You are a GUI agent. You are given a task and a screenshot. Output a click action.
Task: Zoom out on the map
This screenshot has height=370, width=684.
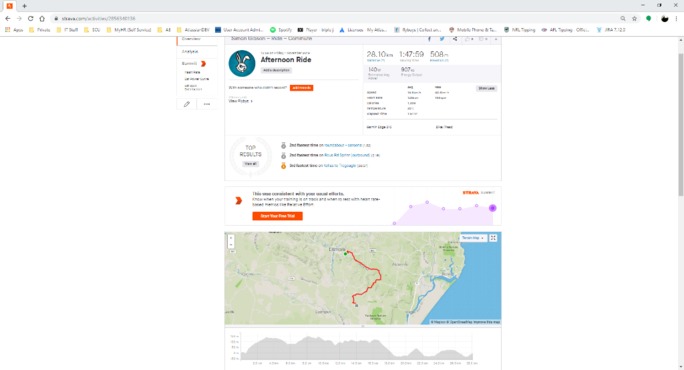(231, 245)
